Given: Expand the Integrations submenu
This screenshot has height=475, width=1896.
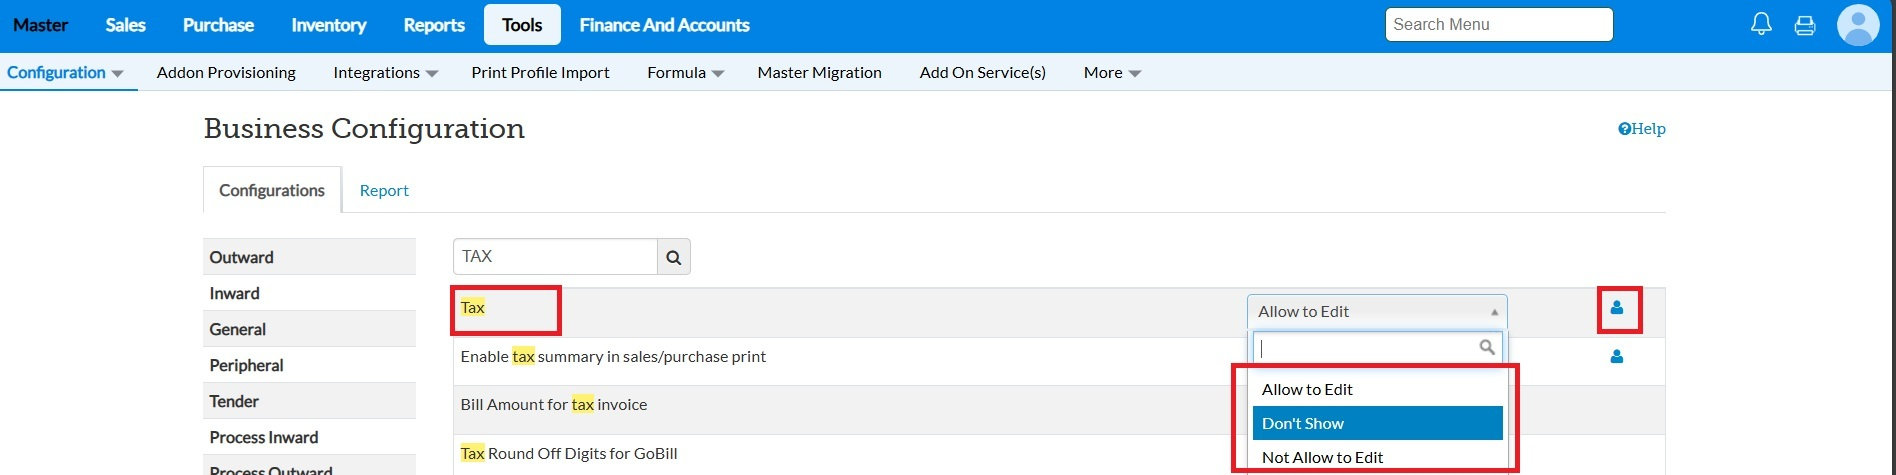Looking at the screenshot, I should click(x=385, y=73).
